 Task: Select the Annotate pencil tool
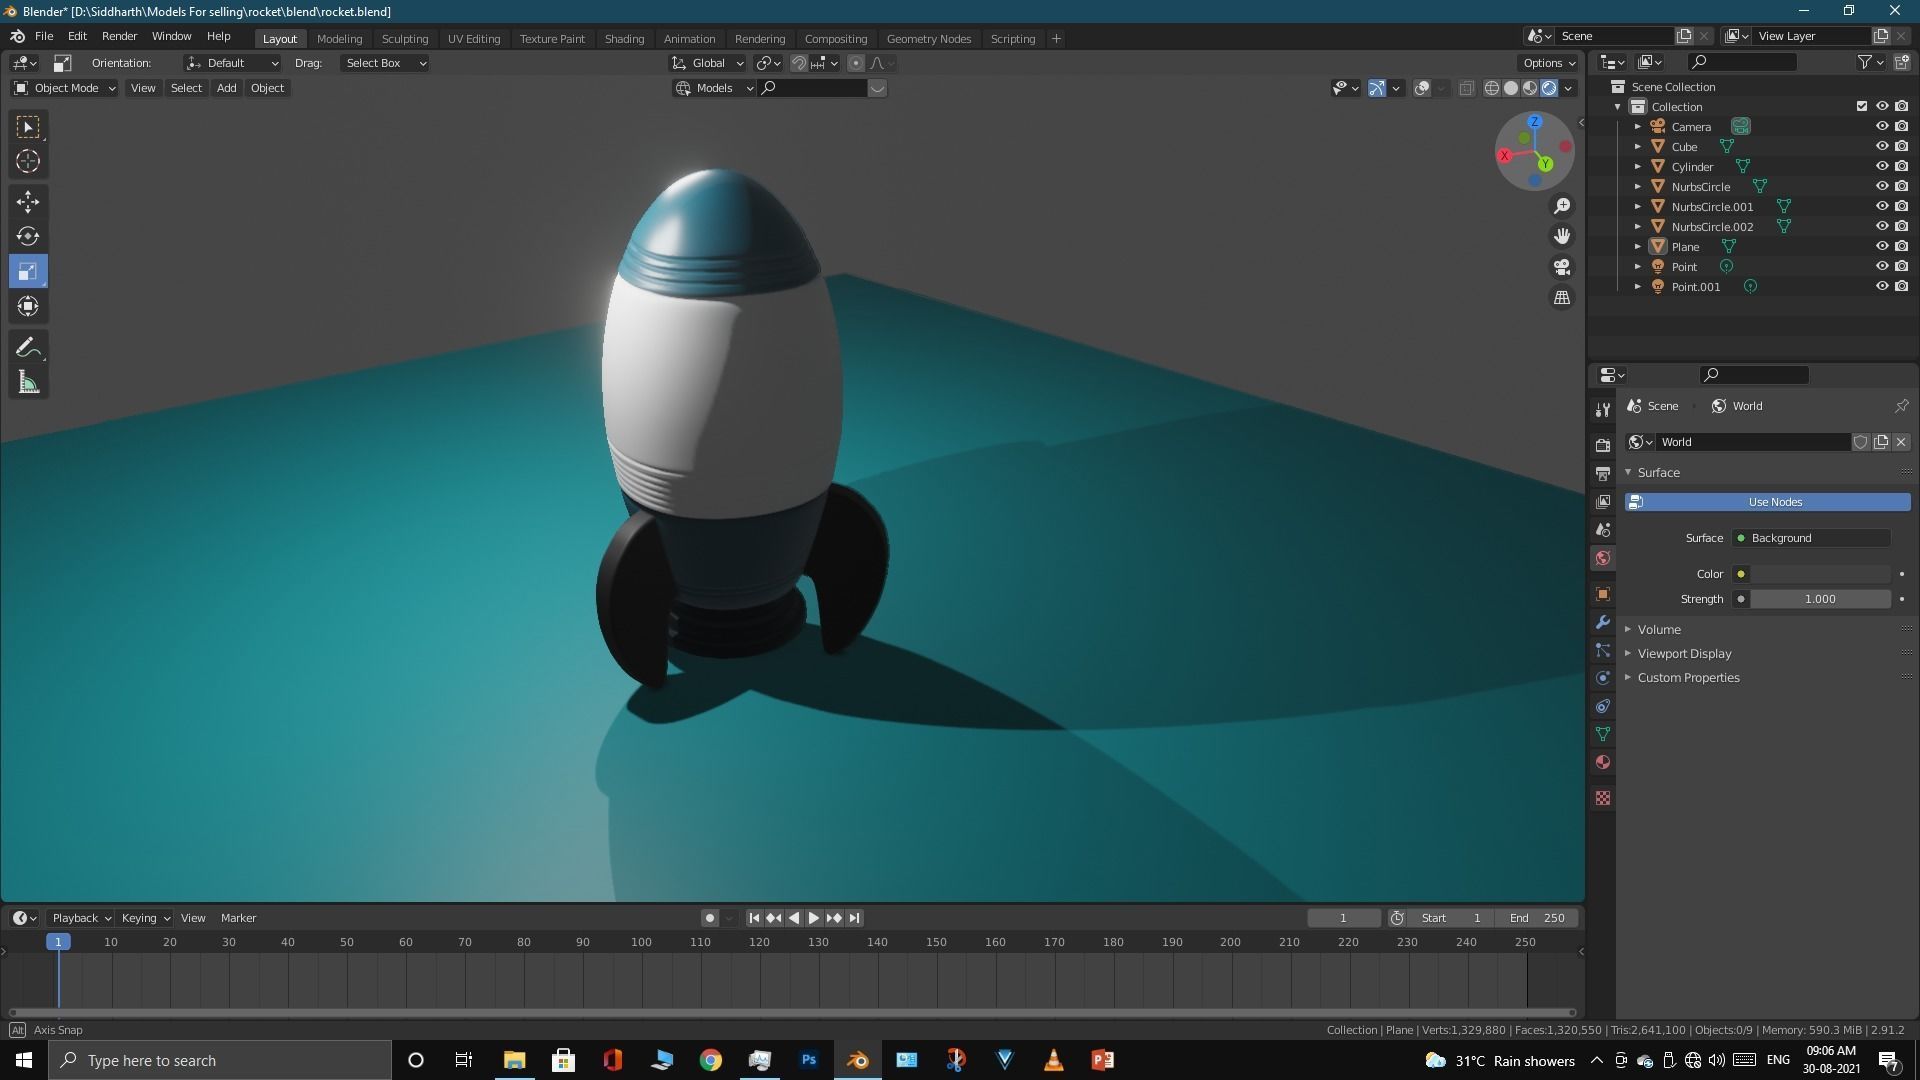[x=28, y=347]
